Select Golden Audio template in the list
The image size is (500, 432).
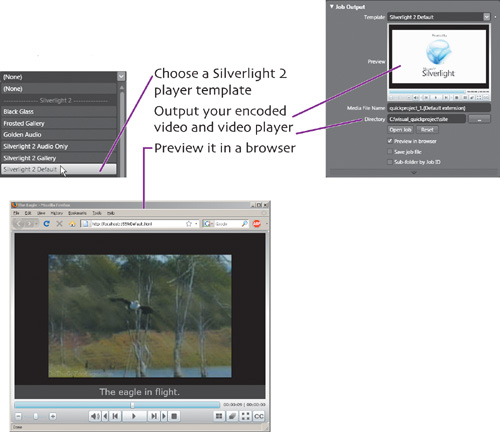tap(59, 135)
